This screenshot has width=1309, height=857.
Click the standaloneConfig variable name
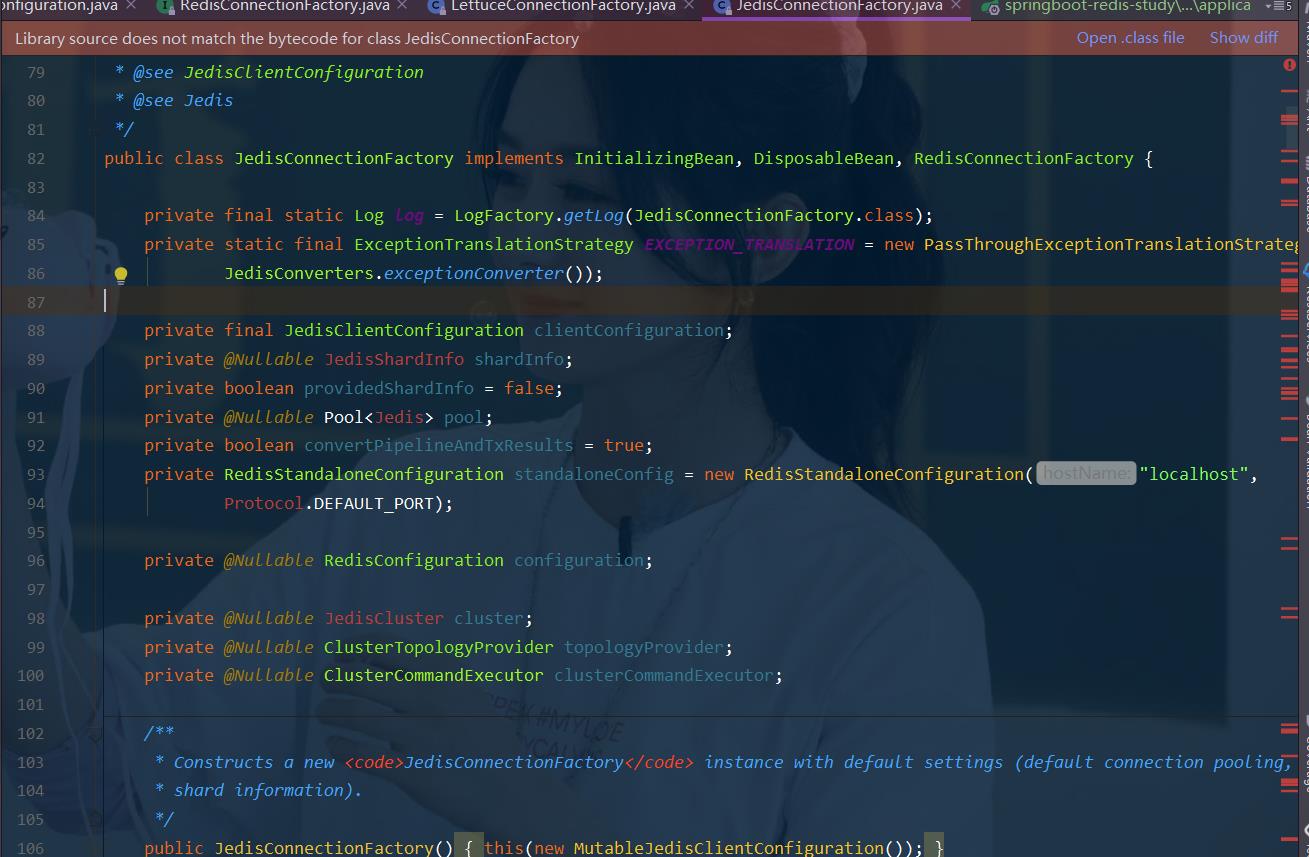(594, 474)
